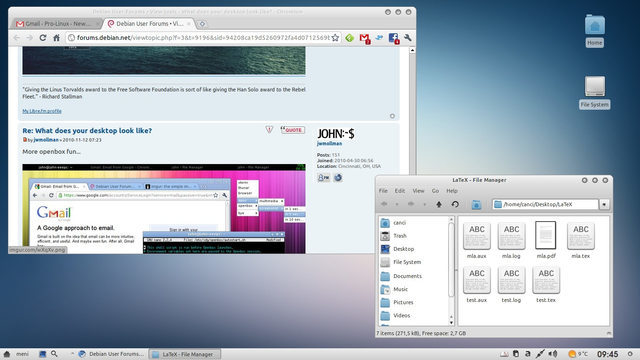Viewport: 640px width, 360px height.
Task: Open the Gmail checker extension icon
Action: (x=364, y=38)
